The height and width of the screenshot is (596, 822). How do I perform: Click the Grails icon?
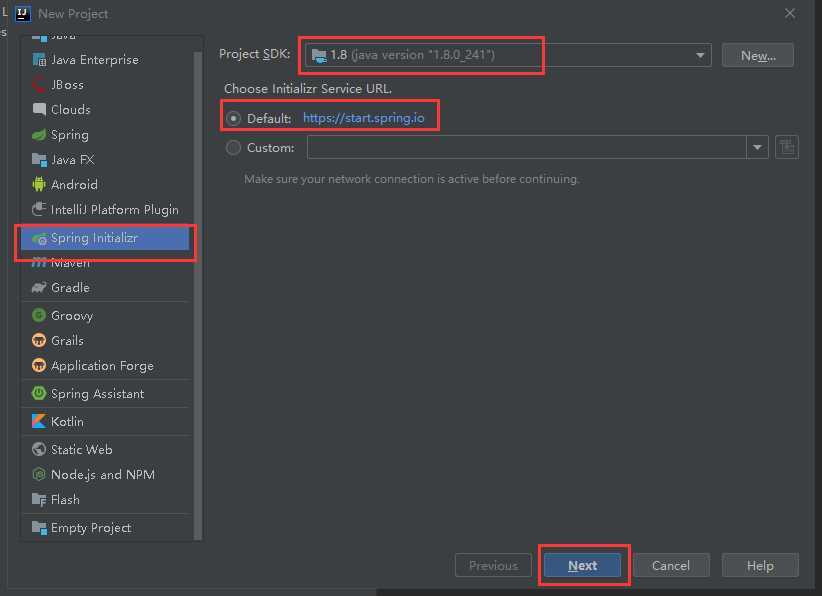click(x=39, y=341)
